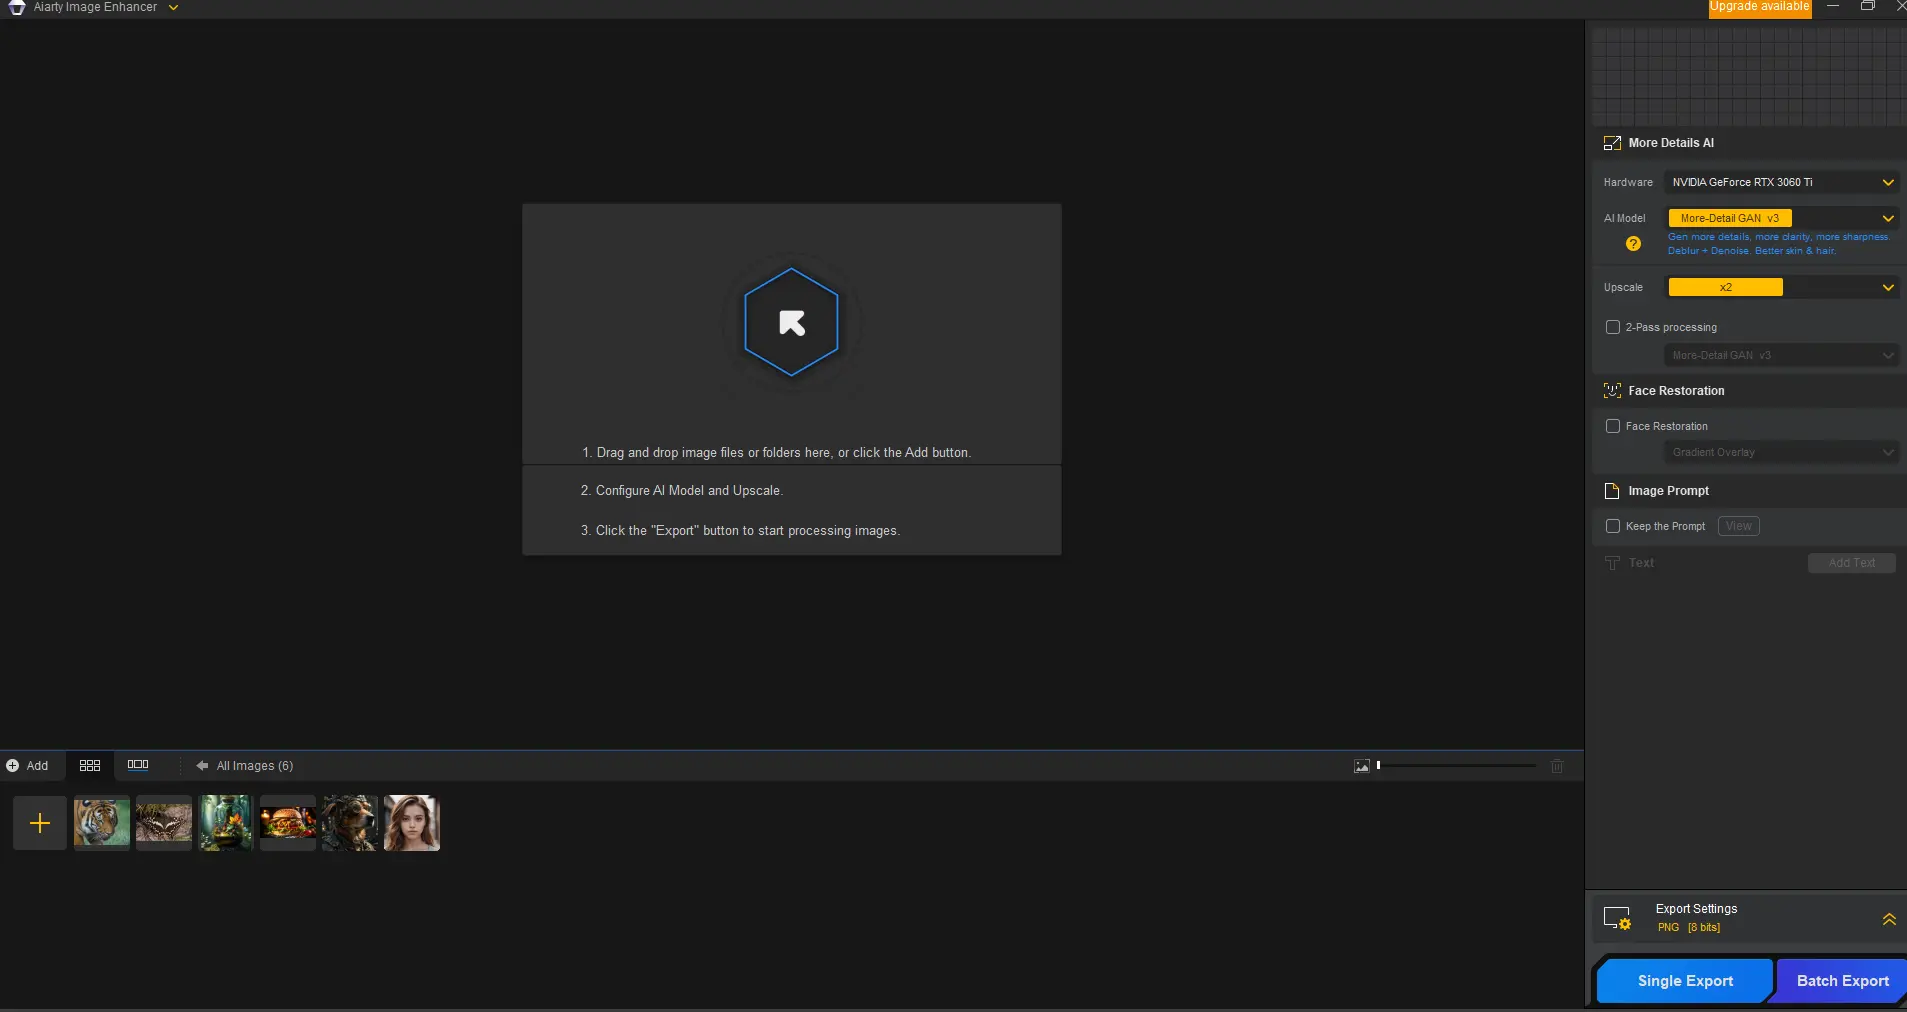1907x1012 pixels.
Task: Click the Text tool icon
Action: click(1612, 563)
